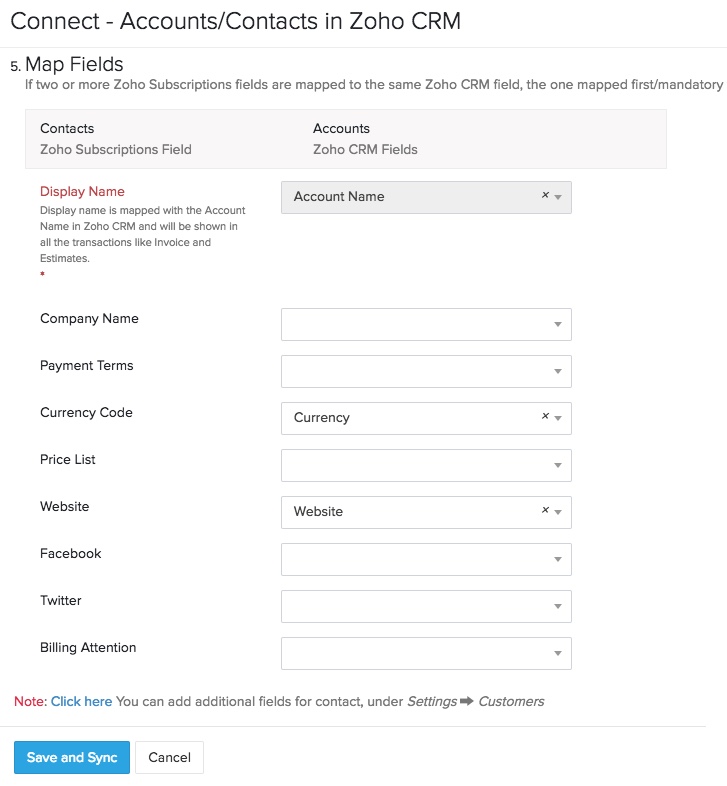Clear the Account Name selection with x icon
This screenshot has width=727, height=786.
545,196
